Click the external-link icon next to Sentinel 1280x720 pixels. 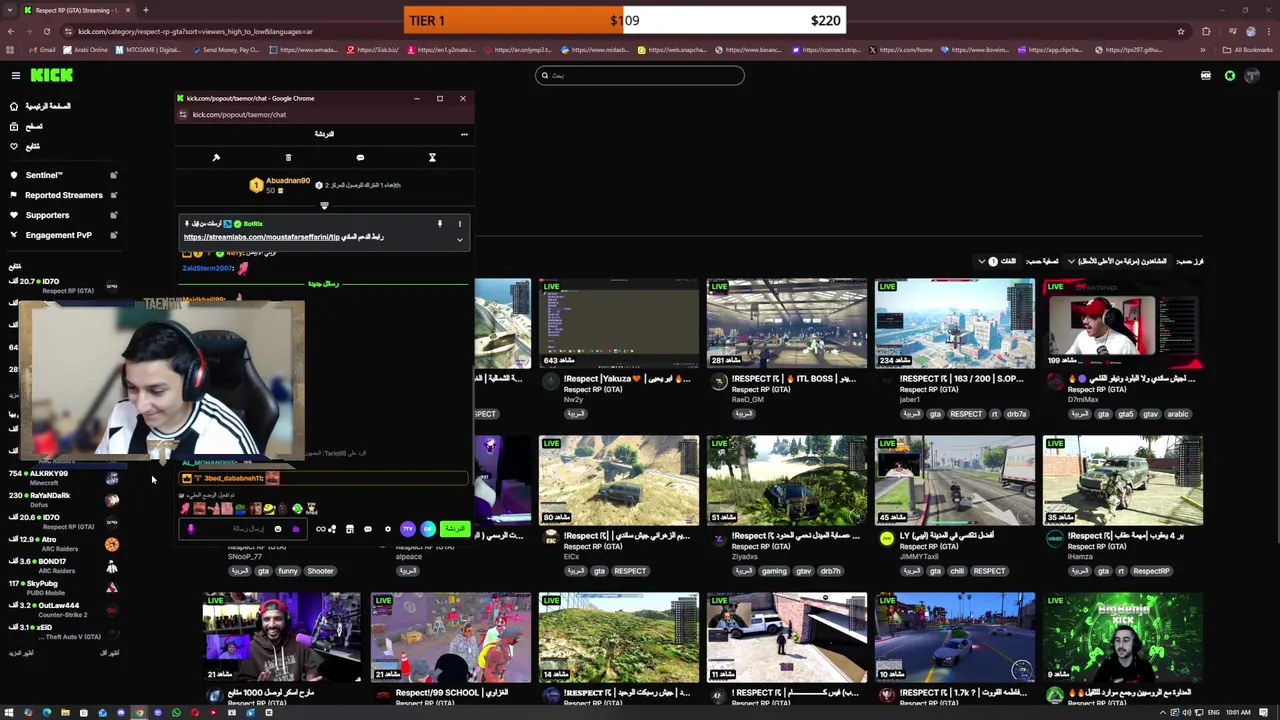[x=114, y=175]
